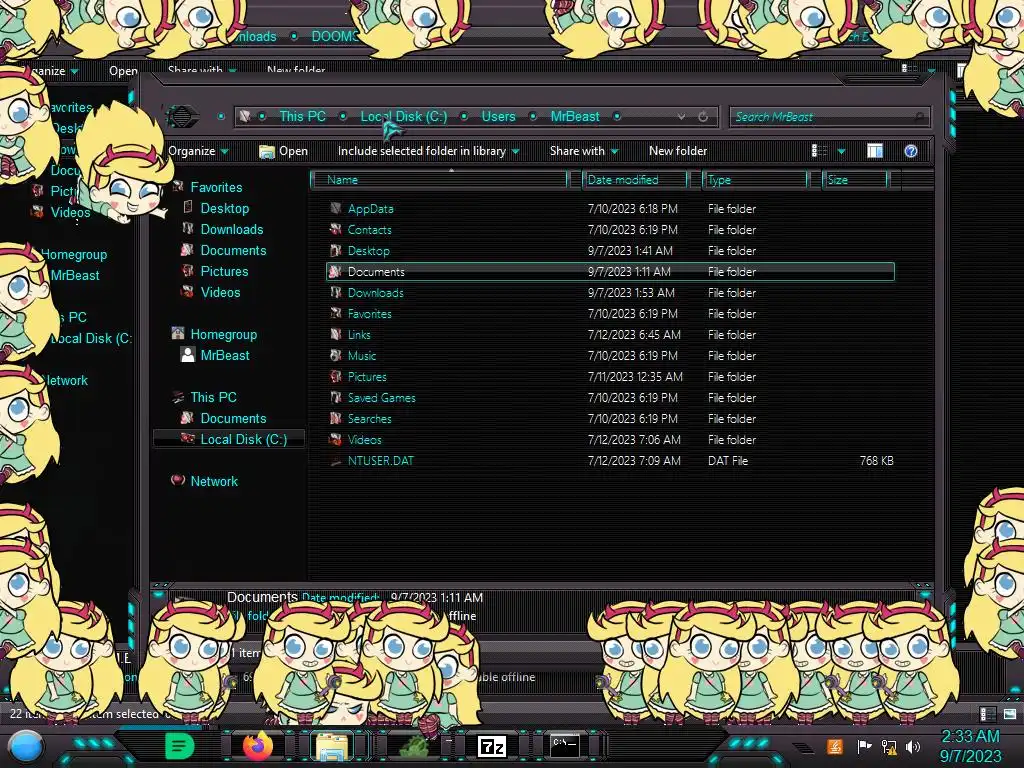Image resolution: width=1024 pixels, height=768 pixels.
Task: Select the Contacts folder icon
Action: pyautogui.click(x=336, y=230)
